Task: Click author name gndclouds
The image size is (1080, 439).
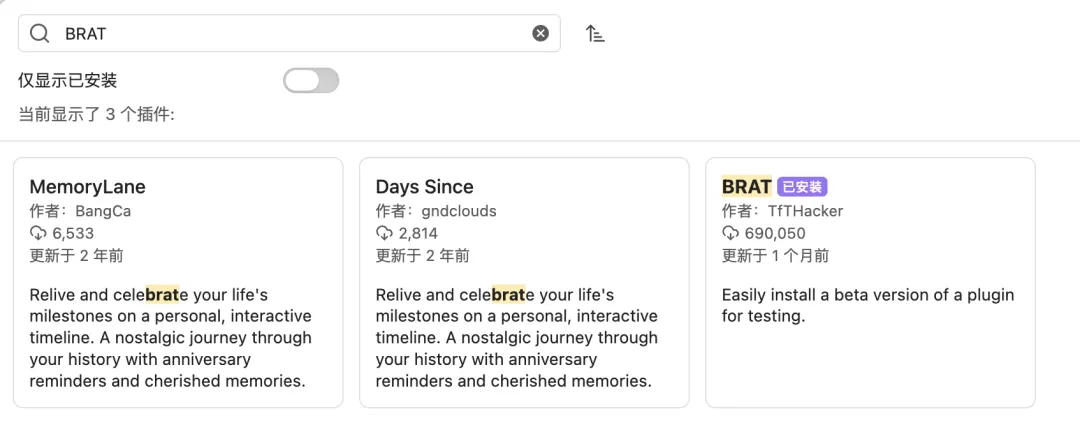Action: 458,211
